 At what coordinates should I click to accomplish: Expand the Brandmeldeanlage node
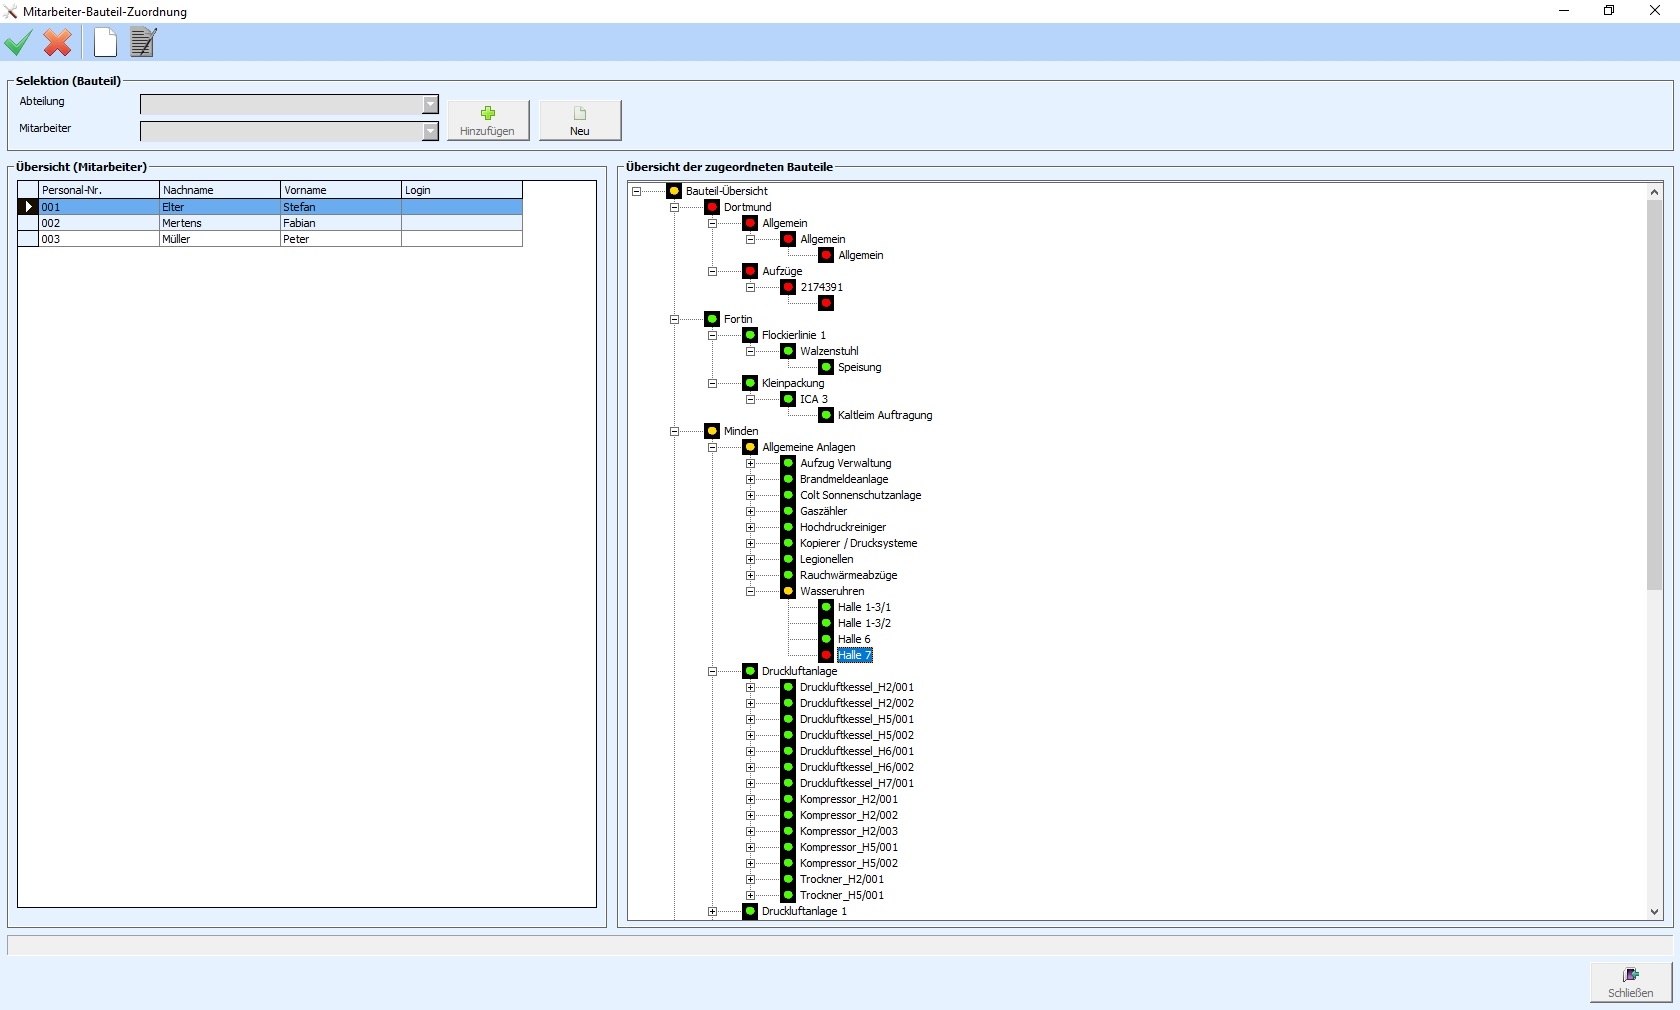coord(750,479)
